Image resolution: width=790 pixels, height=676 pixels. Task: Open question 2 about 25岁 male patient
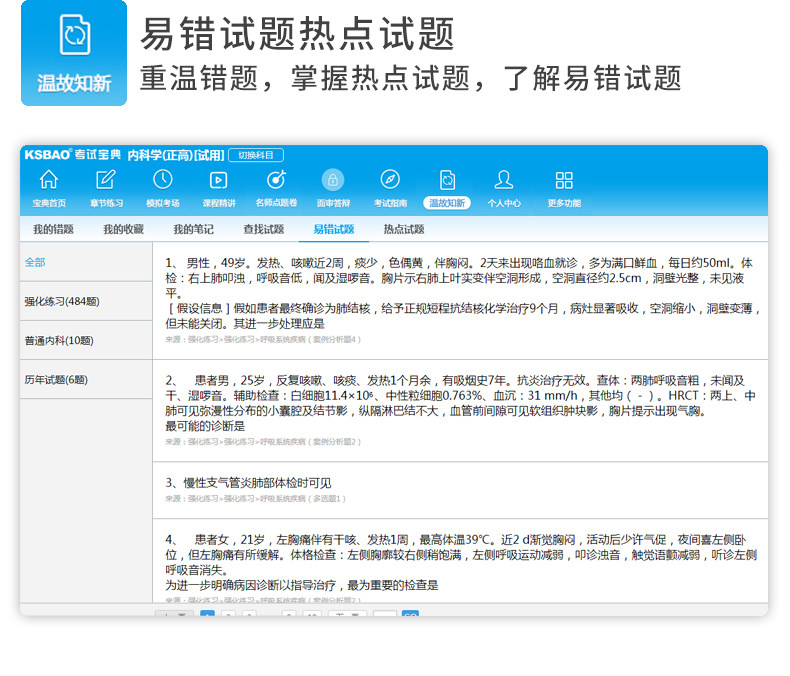[460, 411]
